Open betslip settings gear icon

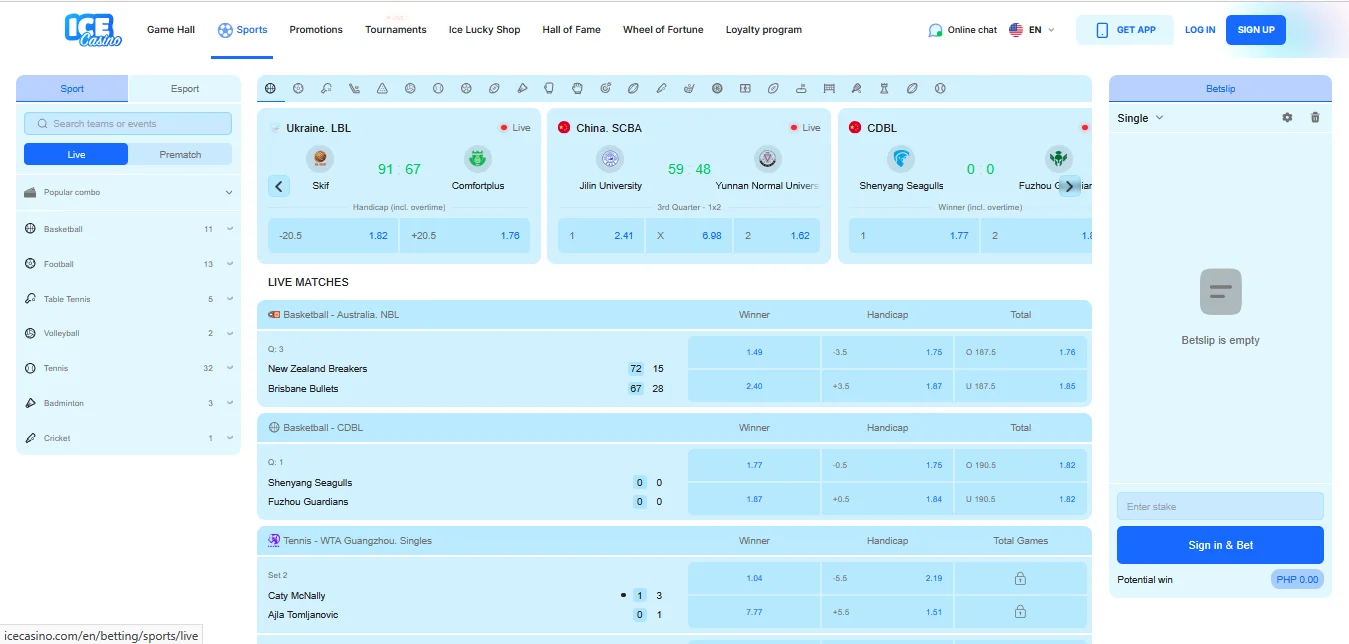(x=1287, y=118)
